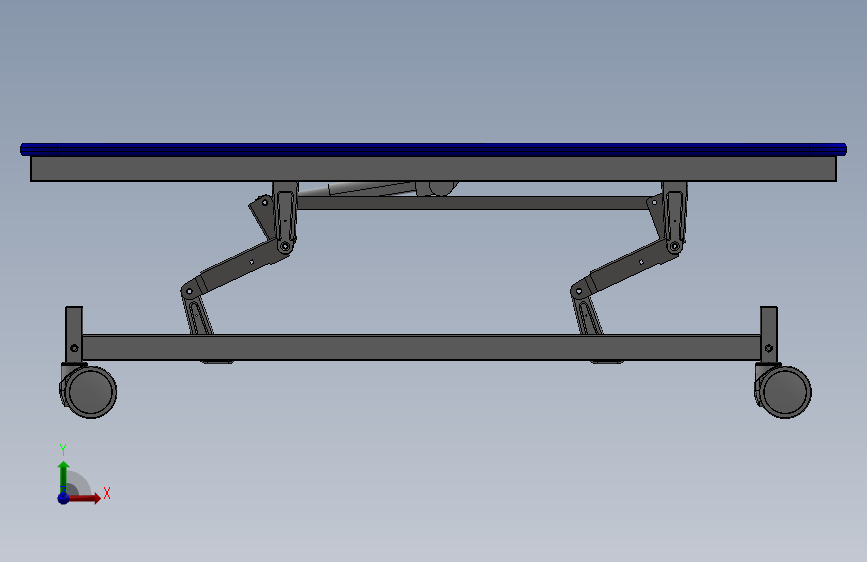This screenshot has height=562, width=867.
Task: Select the right diagonal lifting arm
Action: click(x=628, y=267)
